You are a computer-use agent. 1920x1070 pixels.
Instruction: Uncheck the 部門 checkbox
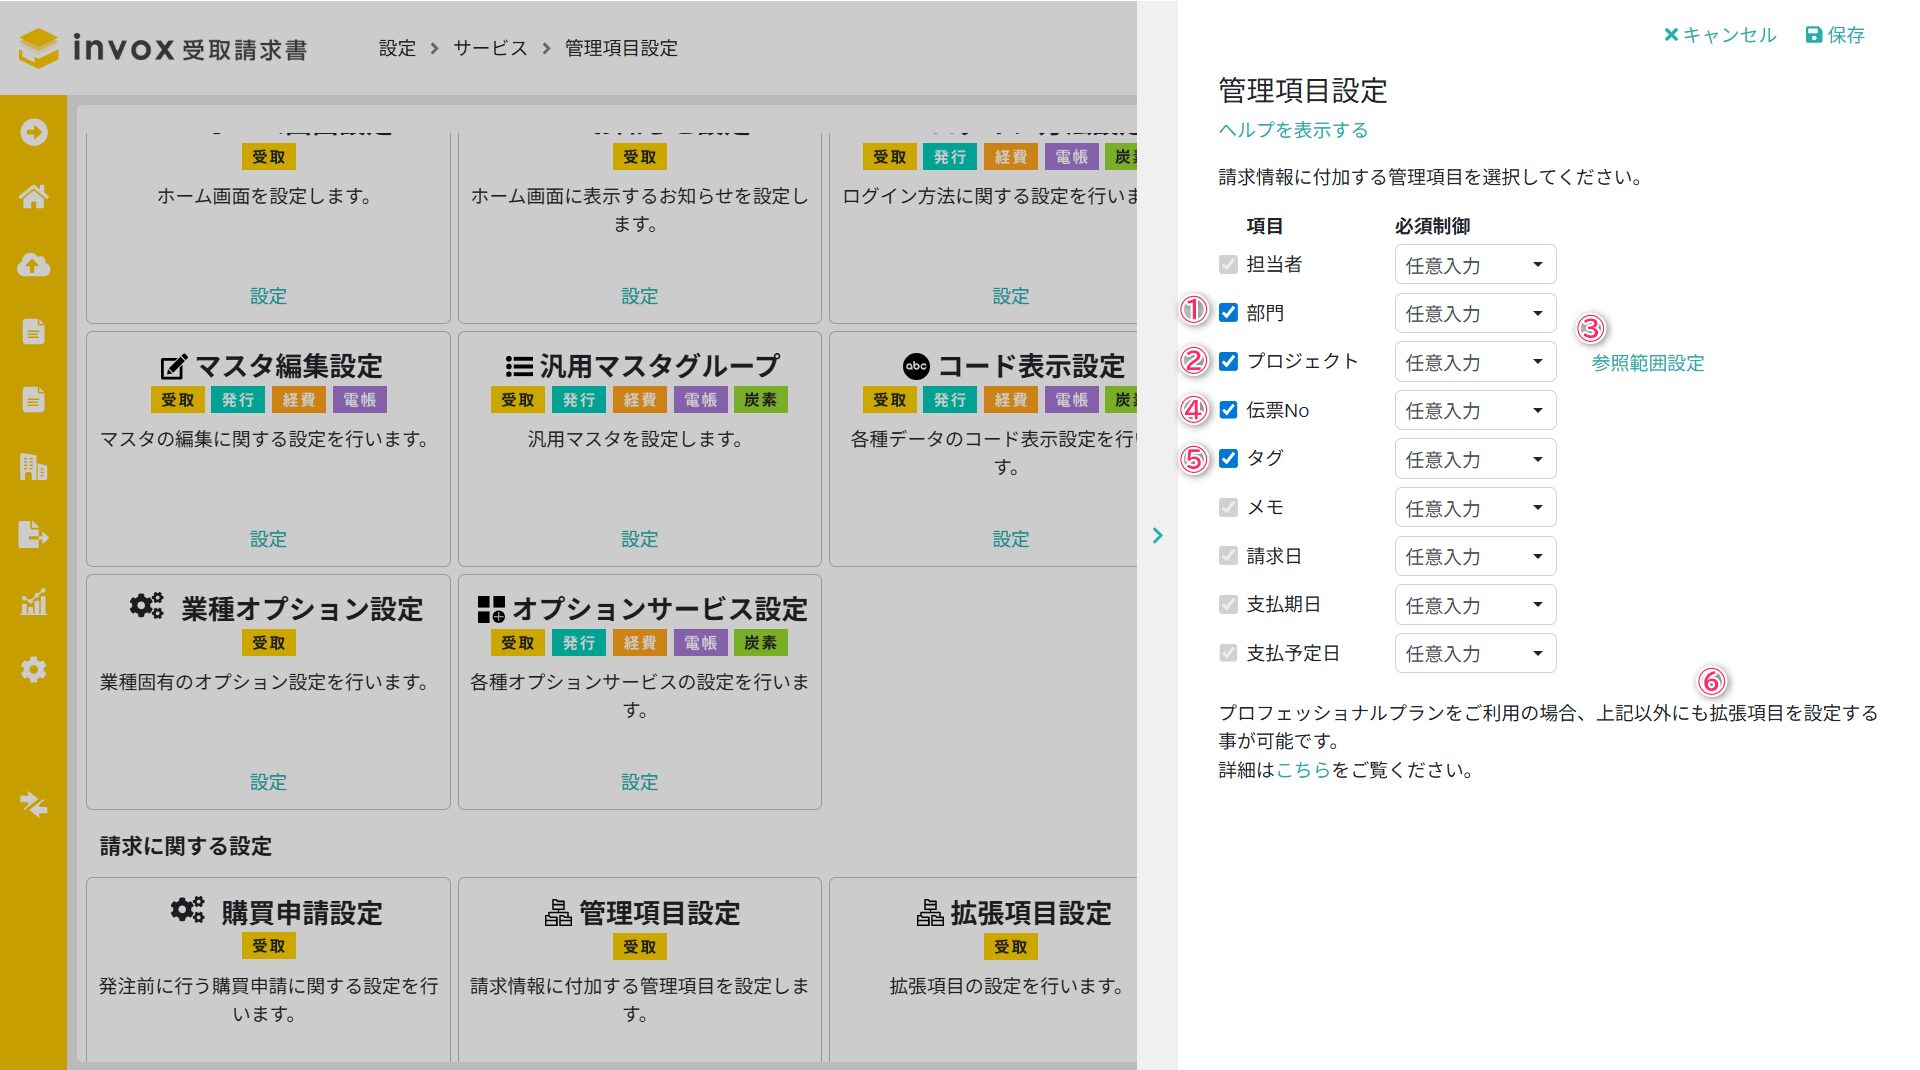pyautogui.click(x=1228, y=313)
